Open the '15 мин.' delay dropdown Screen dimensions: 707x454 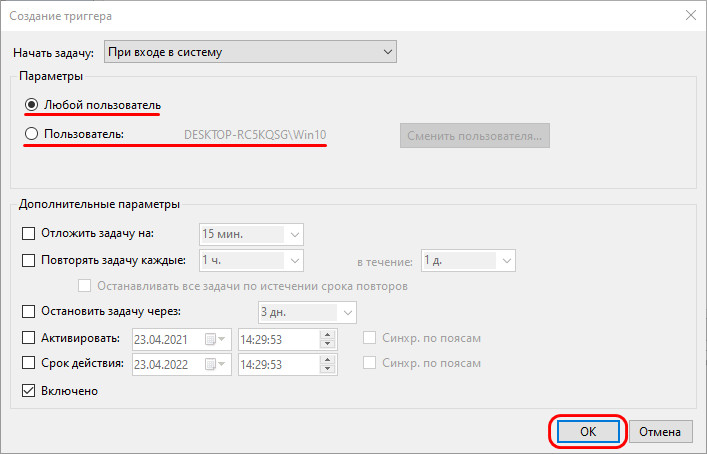coord(251,234)
